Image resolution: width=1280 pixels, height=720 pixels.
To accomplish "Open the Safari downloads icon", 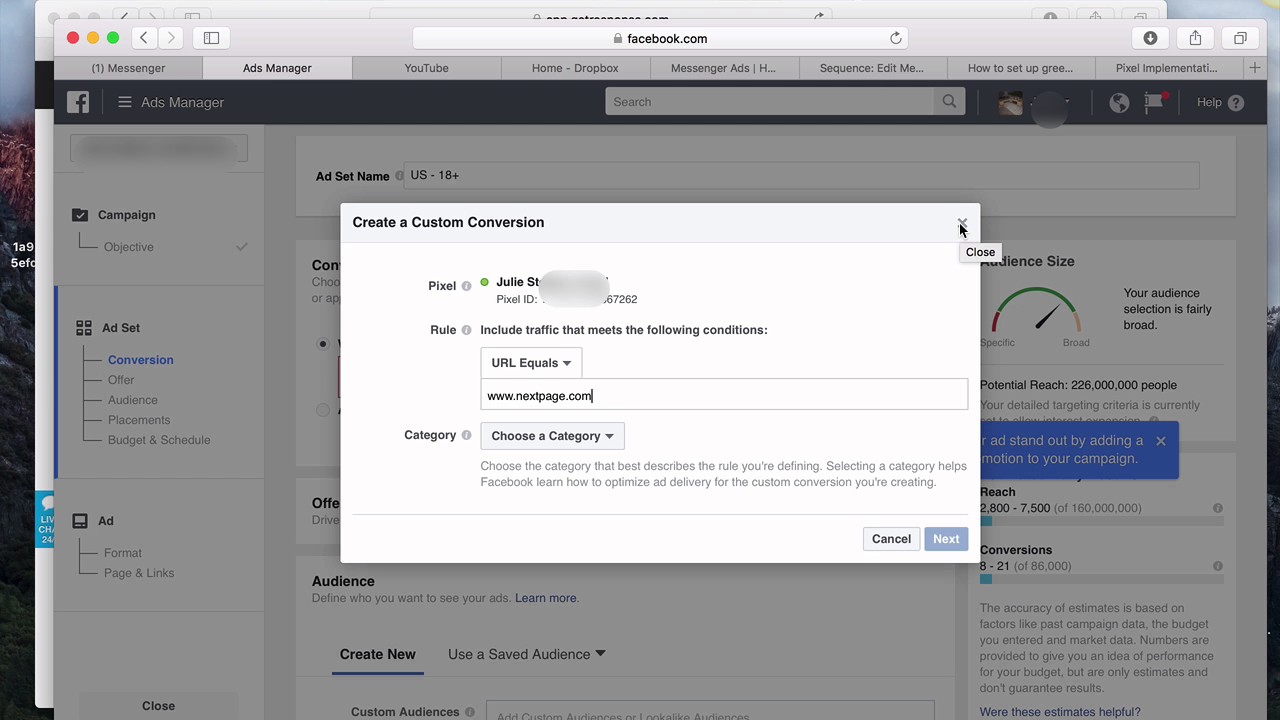I will pyautogui.click(x=1150, y=38).
